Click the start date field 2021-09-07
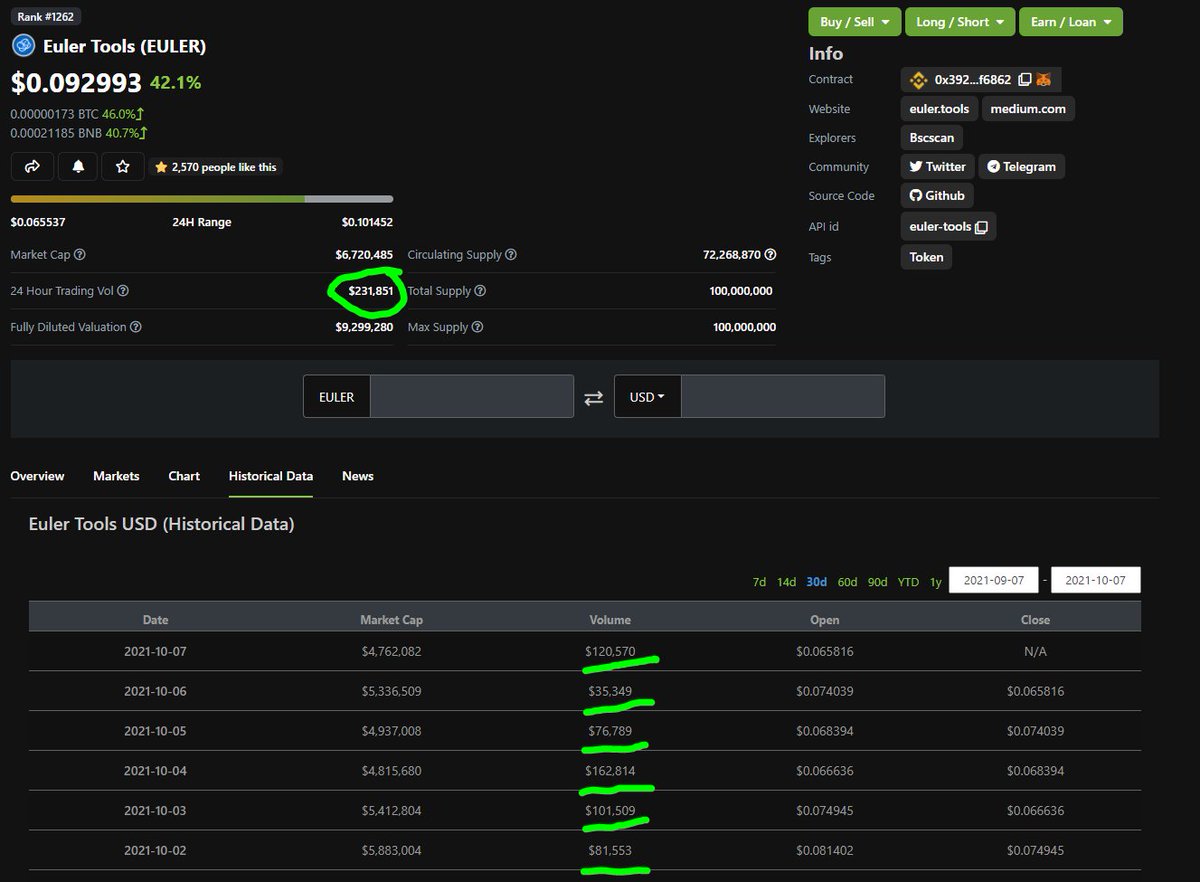1200x882 pixels. click(x=993, y=580)
